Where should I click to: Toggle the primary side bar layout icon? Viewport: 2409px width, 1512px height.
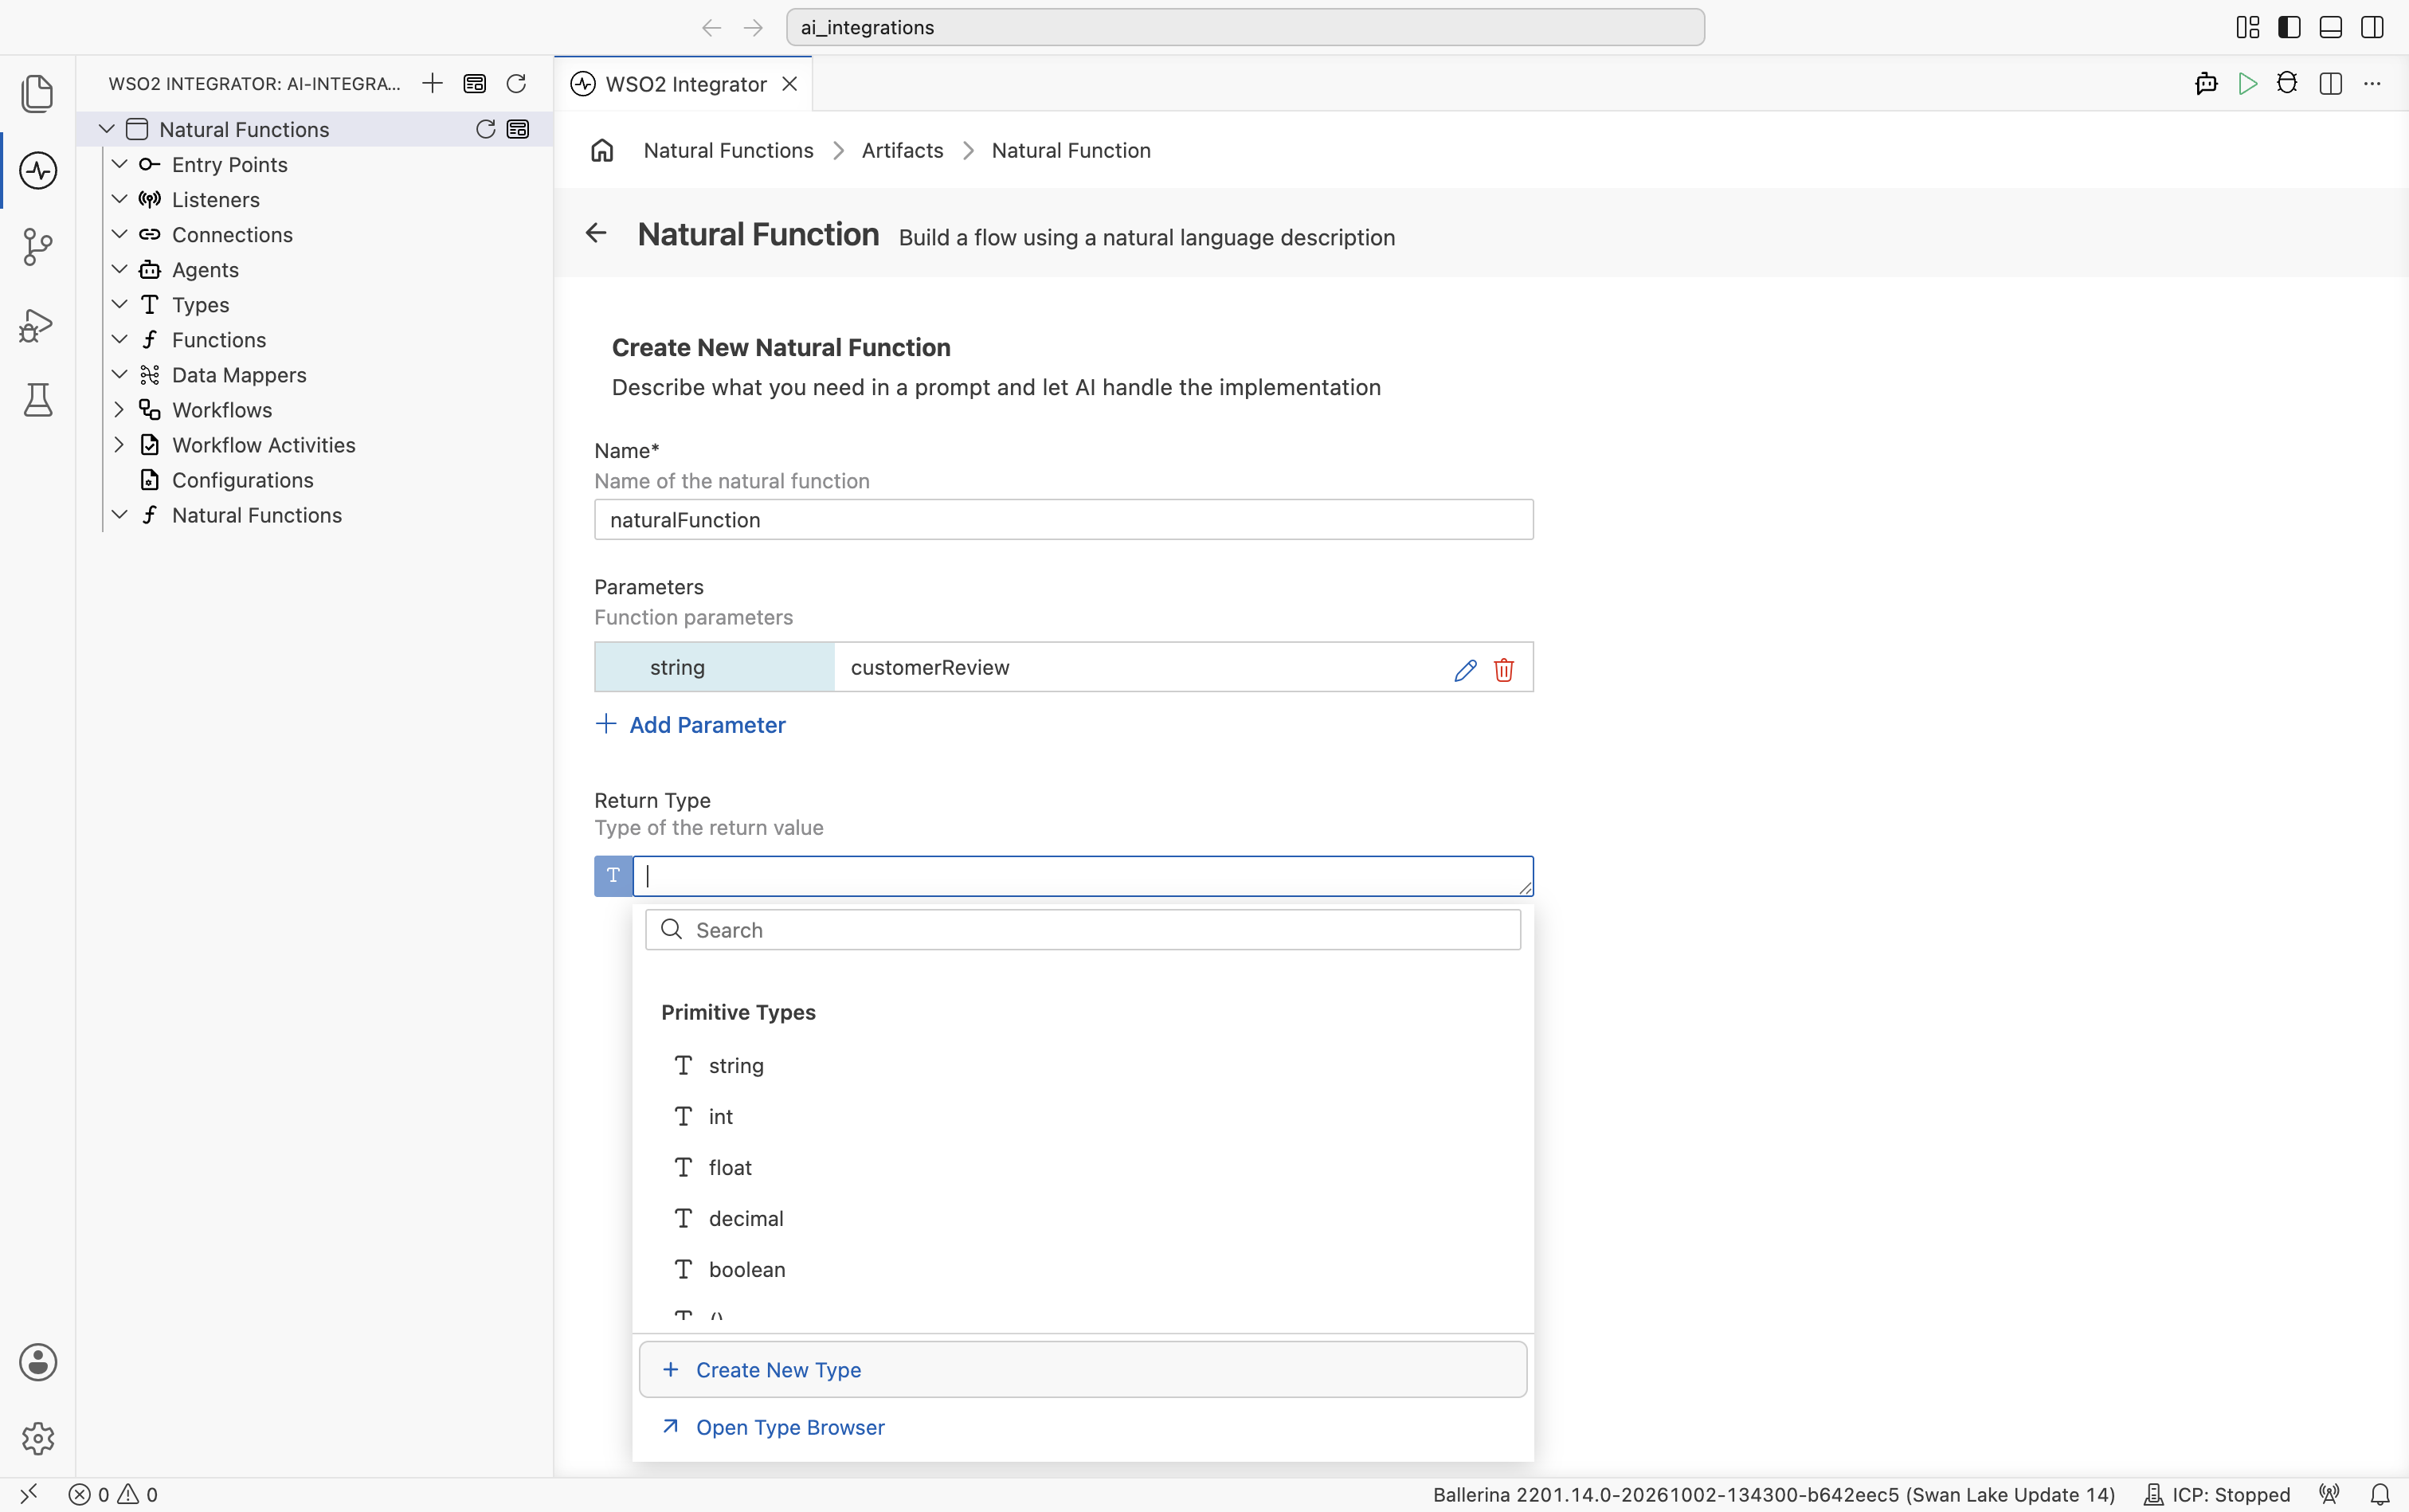click(2289, 27)
